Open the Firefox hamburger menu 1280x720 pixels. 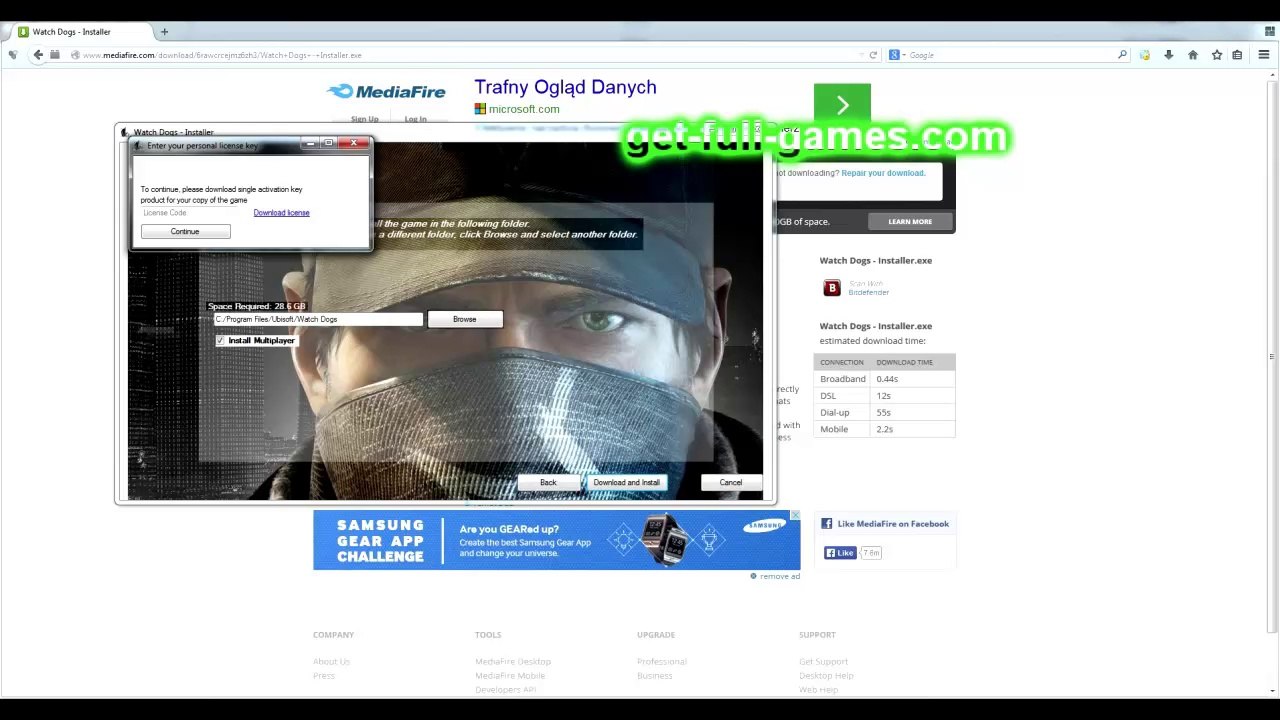[x=1263, y=55]
